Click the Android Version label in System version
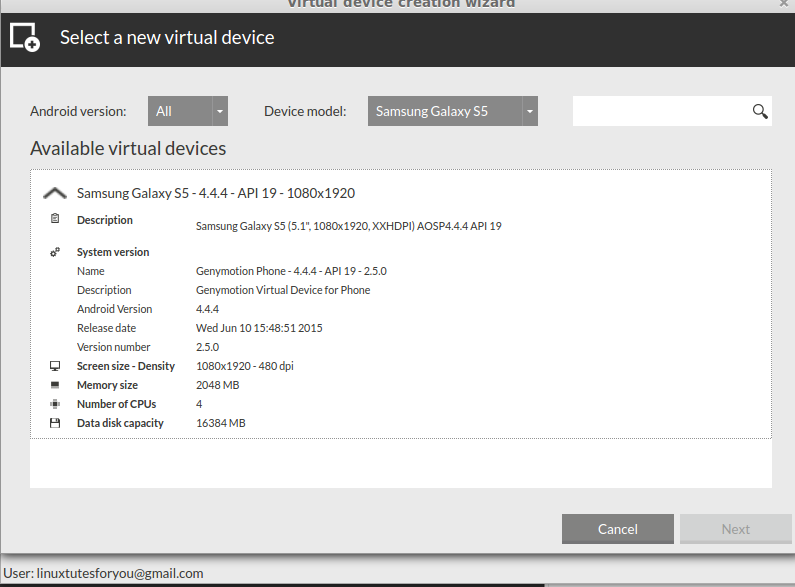 point(115,309)
